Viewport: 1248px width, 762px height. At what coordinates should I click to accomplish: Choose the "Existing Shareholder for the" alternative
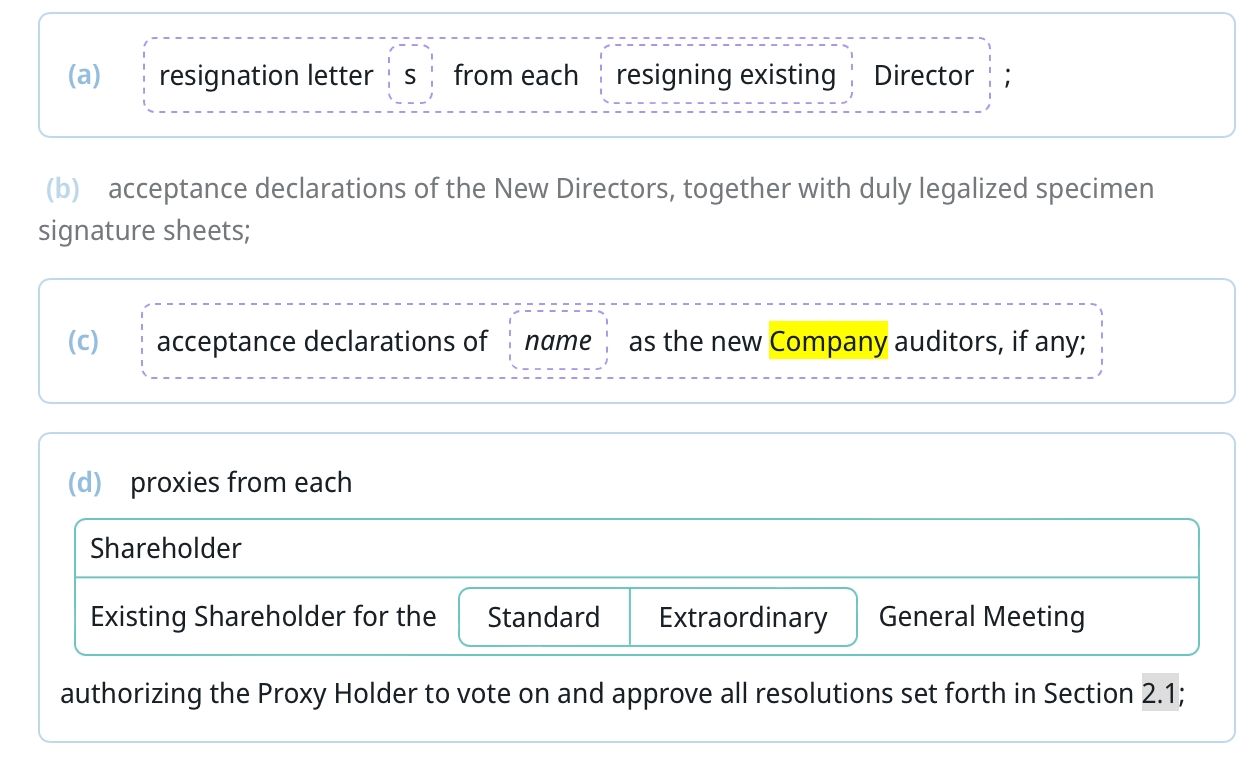point(263,616)
